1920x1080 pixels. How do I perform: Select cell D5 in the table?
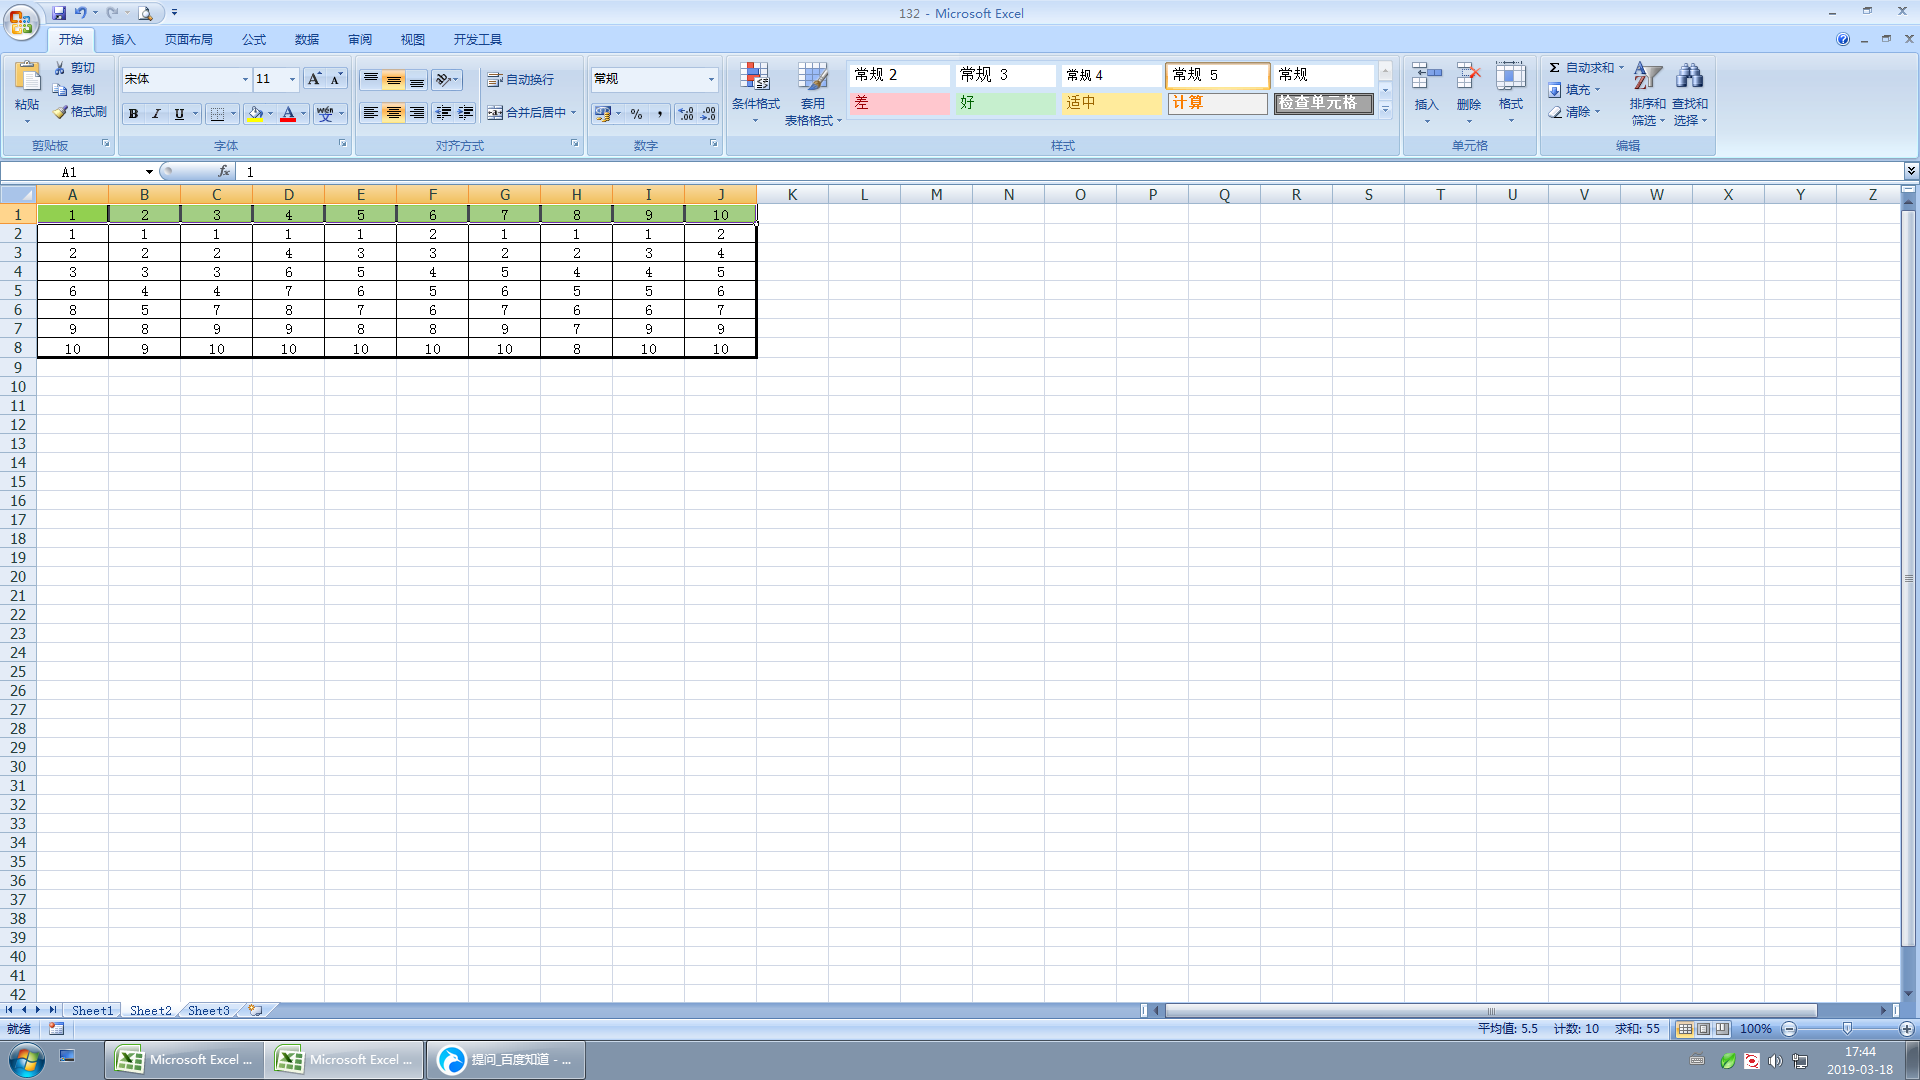pos(288,291)
